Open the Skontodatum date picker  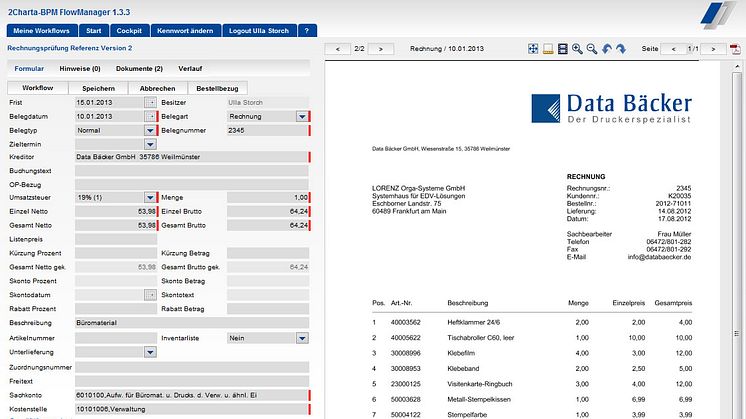(x=150, y=295)
